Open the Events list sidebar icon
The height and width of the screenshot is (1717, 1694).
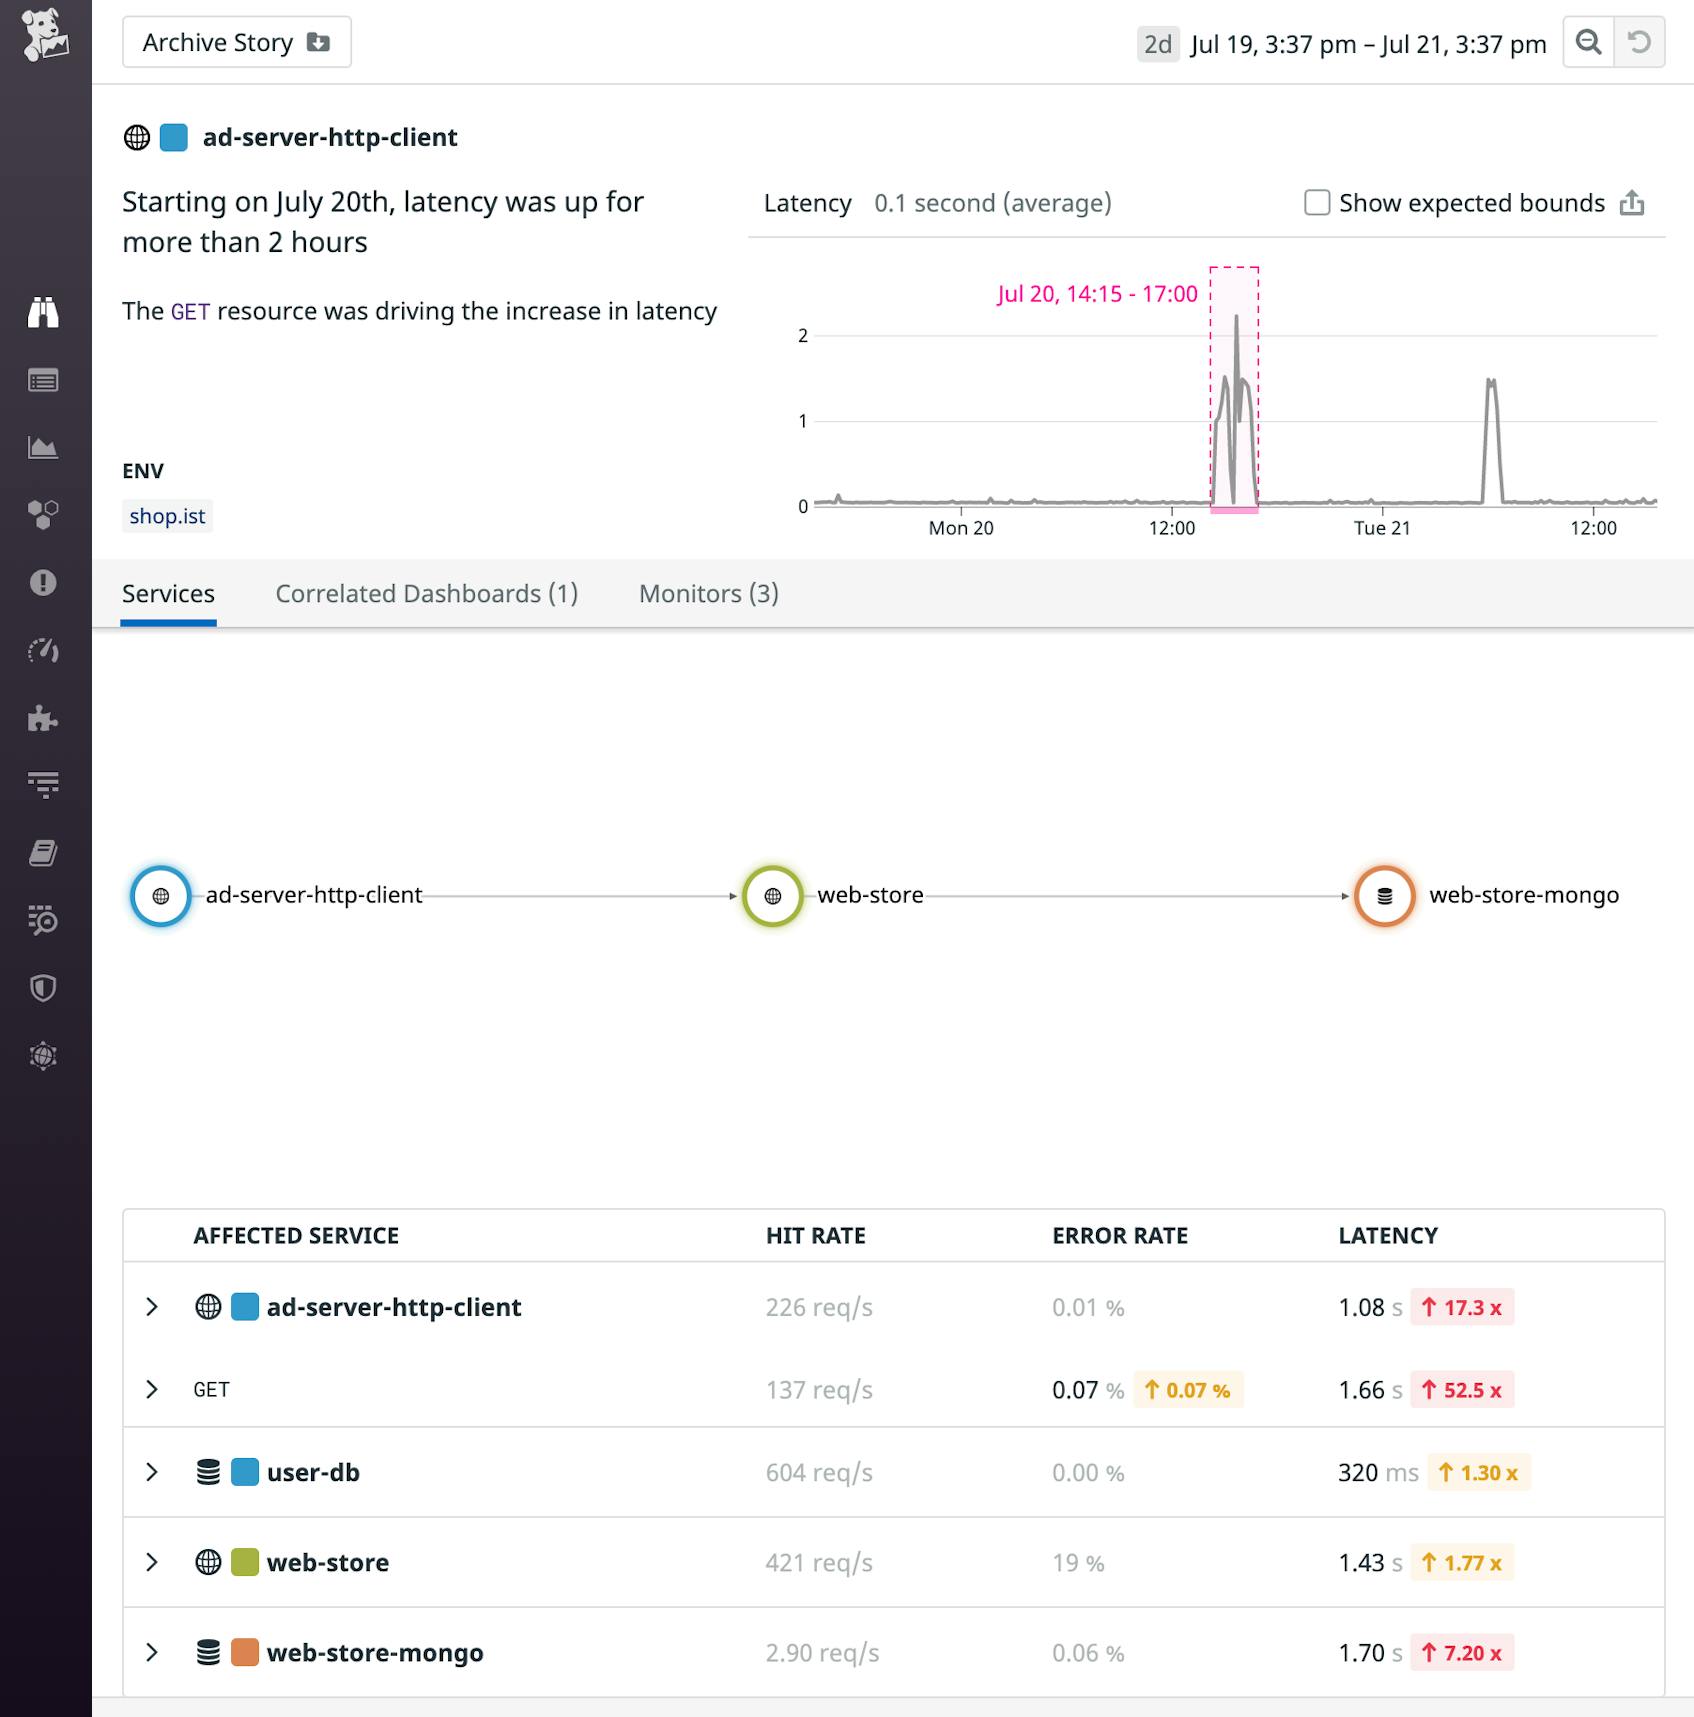click(44, 380)
